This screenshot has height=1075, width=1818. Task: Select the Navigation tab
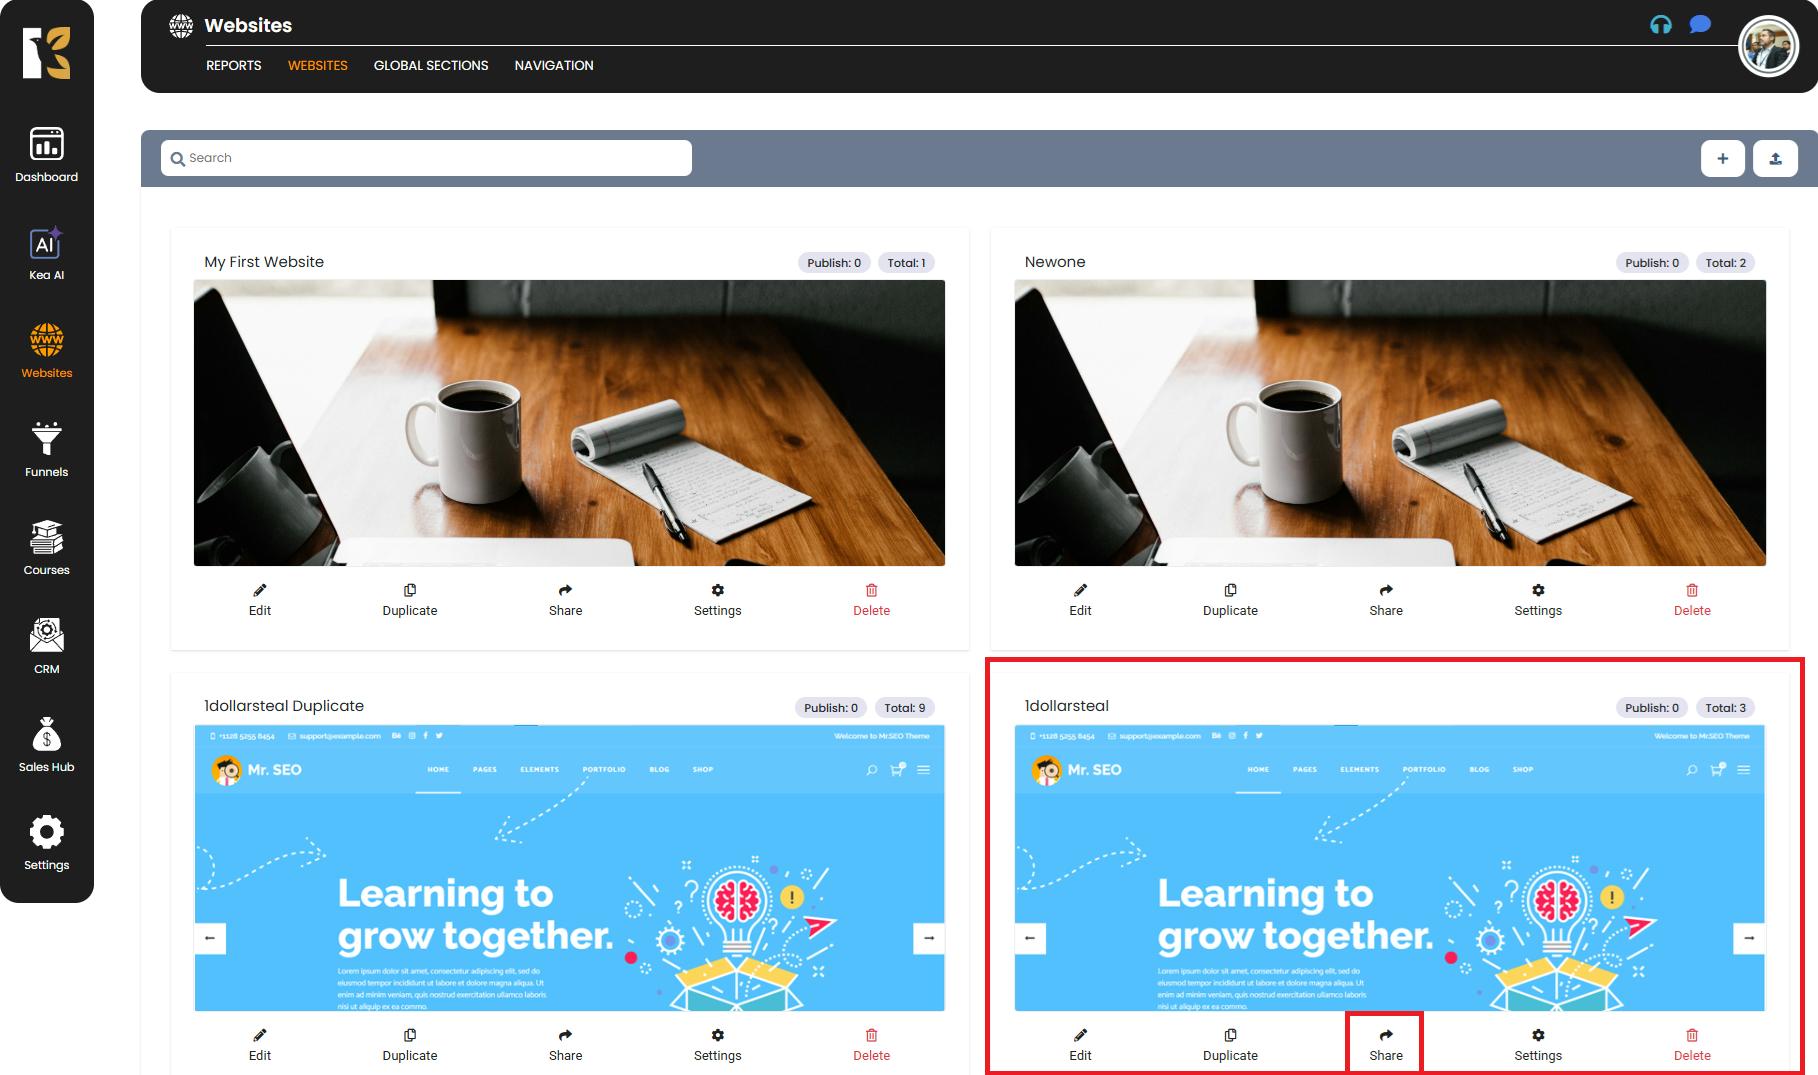click(554, 65)
